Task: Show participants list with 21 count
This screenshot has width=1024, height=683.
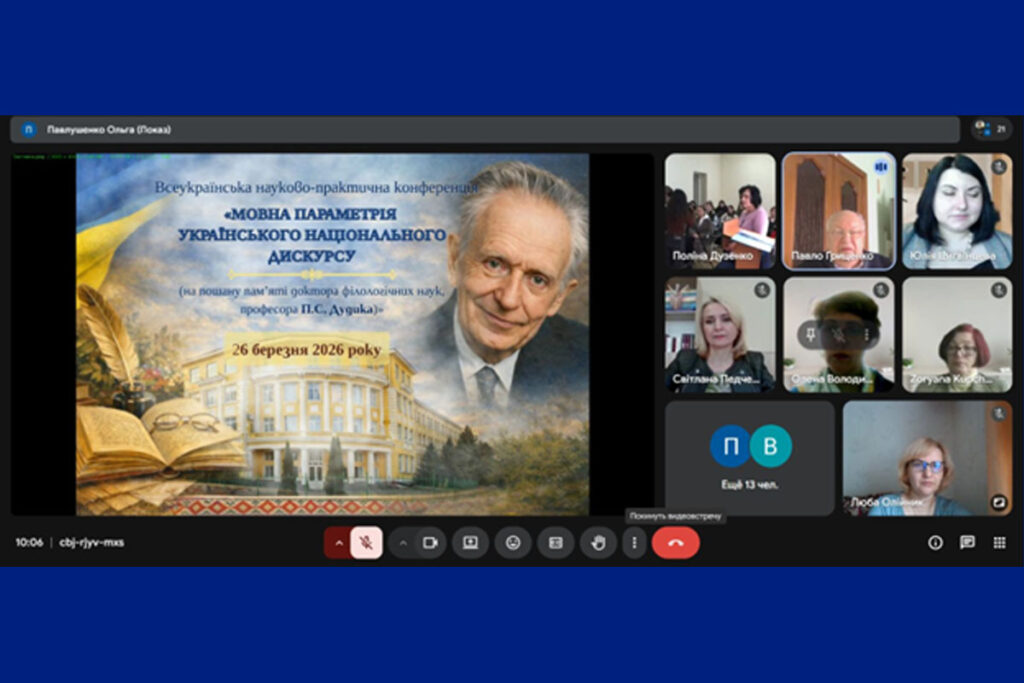Action: pyautogui.click(x=991, y=129)
